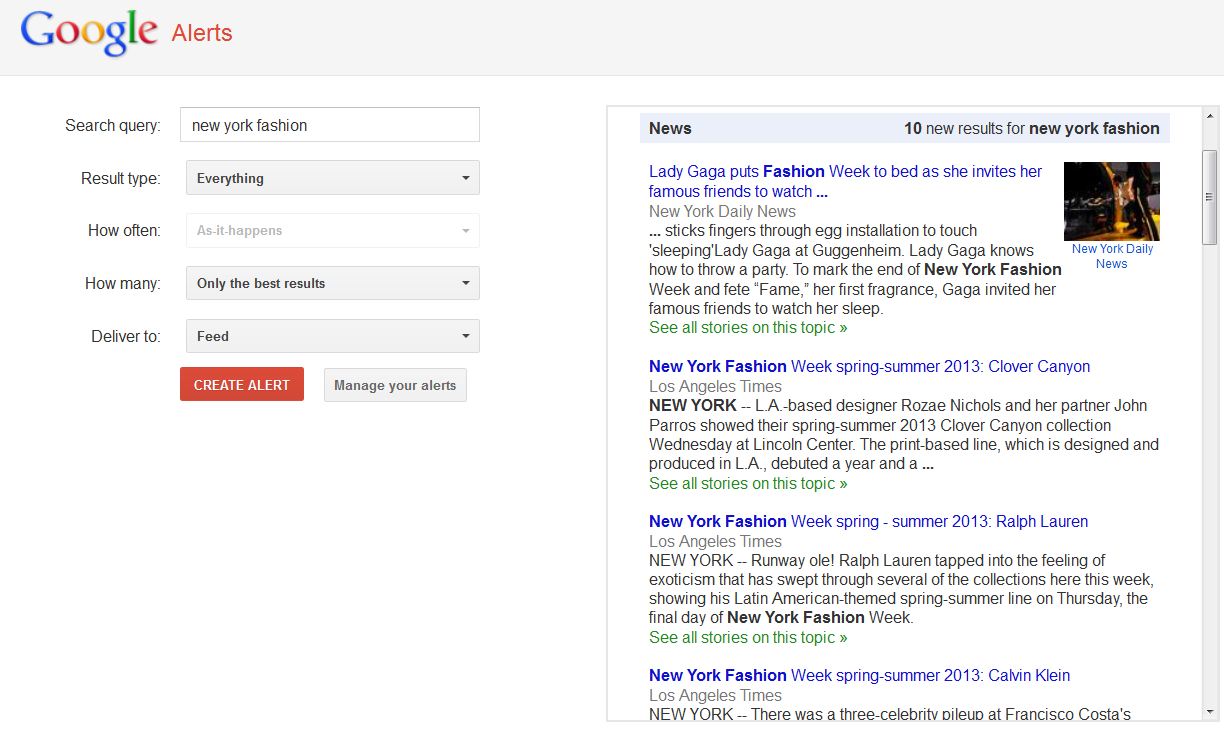Click the News section header text
1224x729 pixels.
[670, 128]
